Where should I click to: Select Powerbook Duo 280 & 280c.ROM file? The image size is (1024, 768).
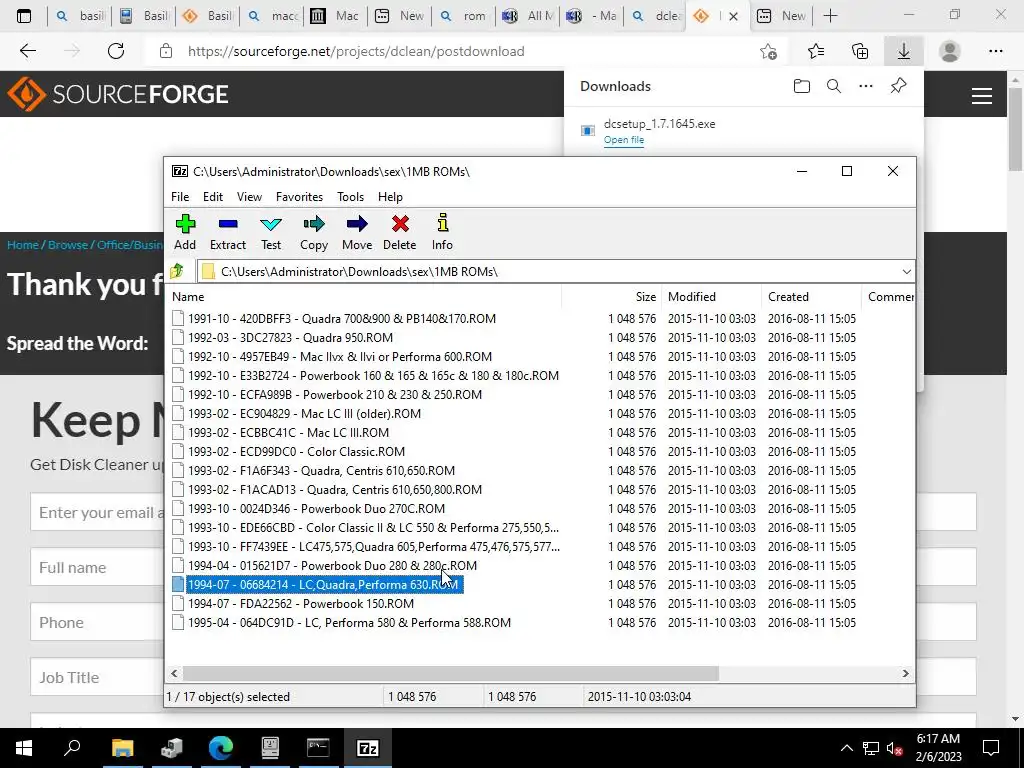click(325, 566)
